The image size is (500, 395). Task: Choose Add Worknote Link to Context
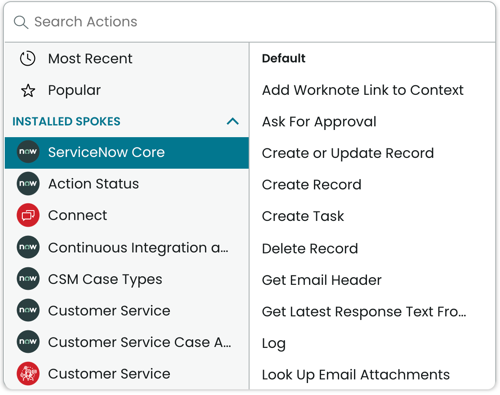point(363,90)
